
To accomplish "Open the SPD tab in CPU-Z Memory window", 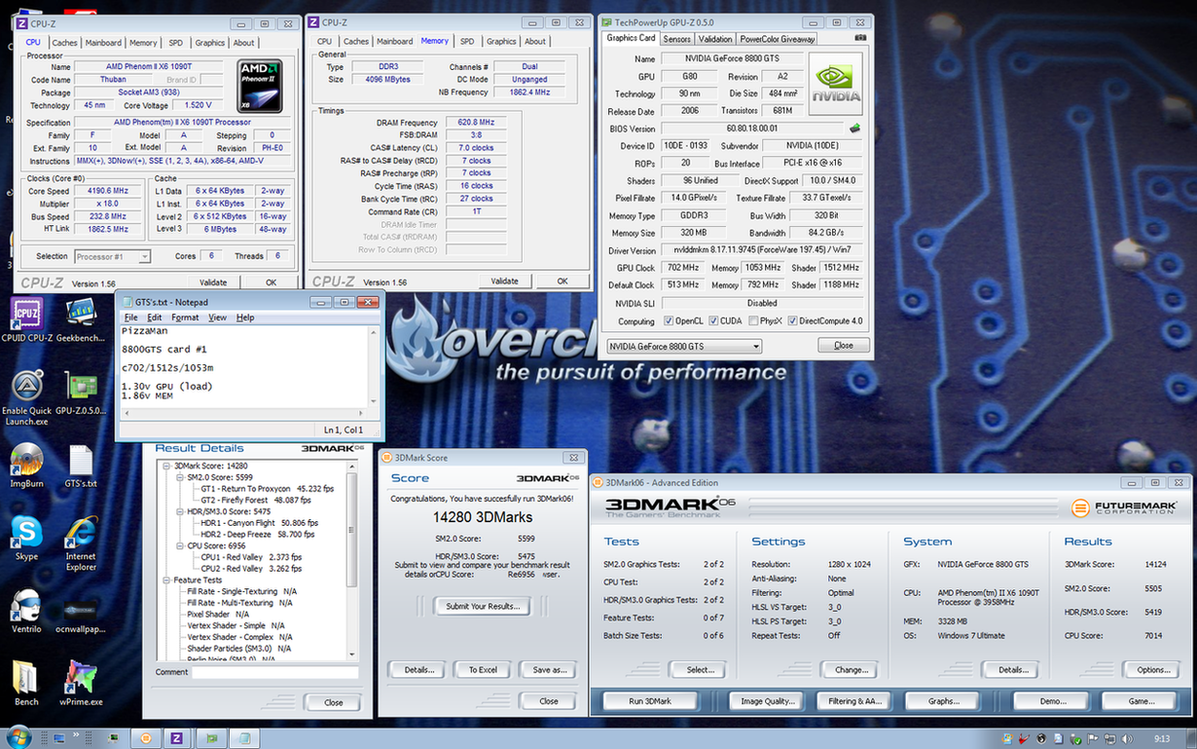I will 467,42.
